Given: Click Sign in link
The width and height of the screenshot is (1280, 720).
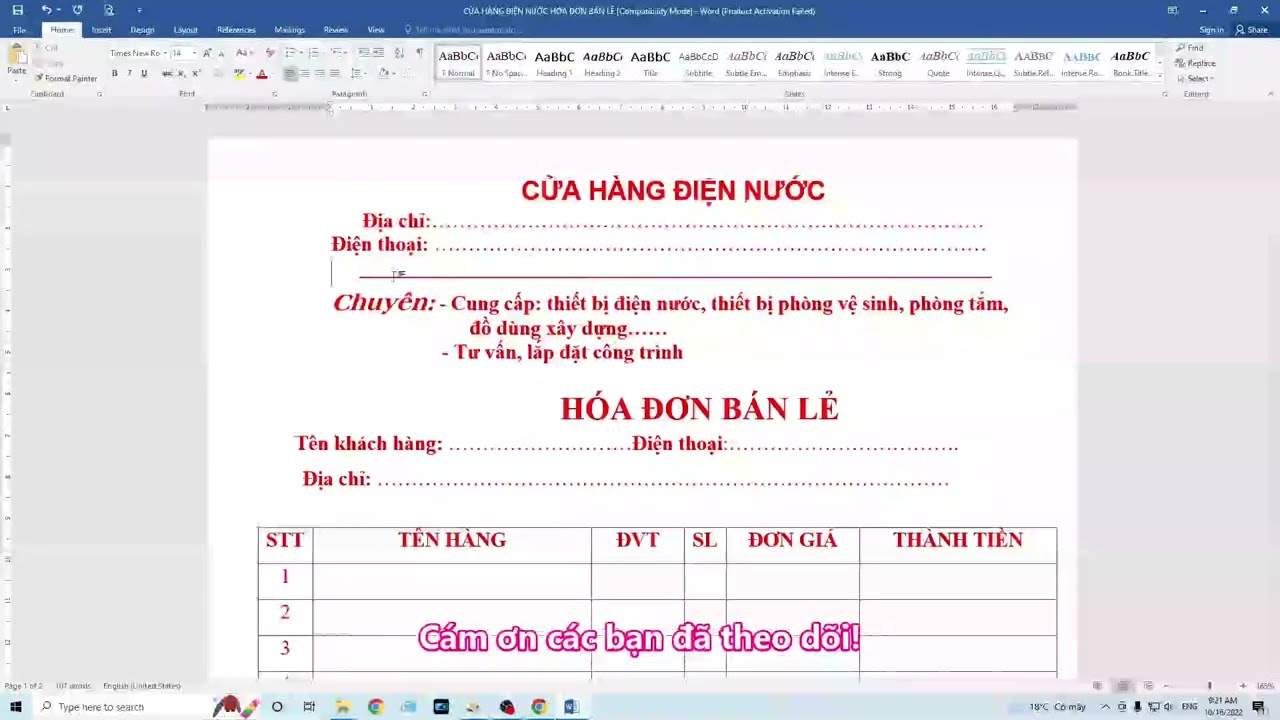Looking at the screenshot, I should (x=1211, y=30).
